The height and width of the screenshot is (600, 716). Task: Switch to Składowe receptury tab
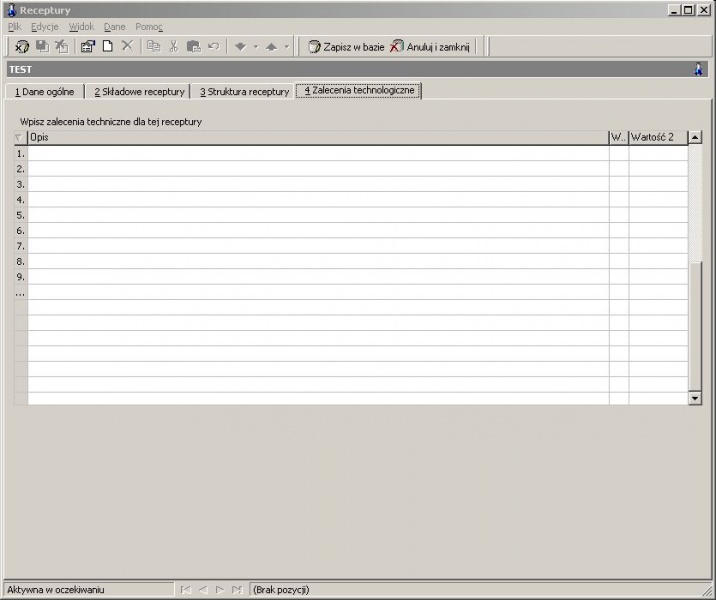139,92
